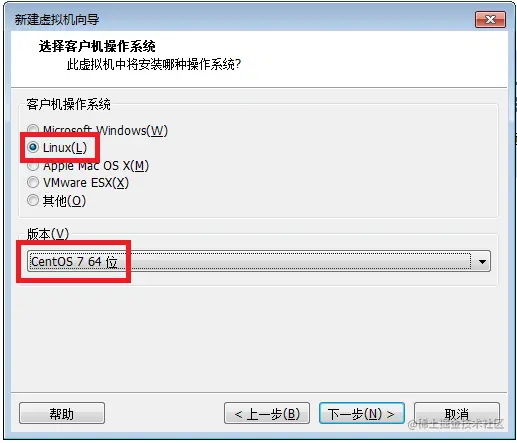Click the 帮助 help button
Viewport: 517px width, 443px height.
tap(62, 414)
